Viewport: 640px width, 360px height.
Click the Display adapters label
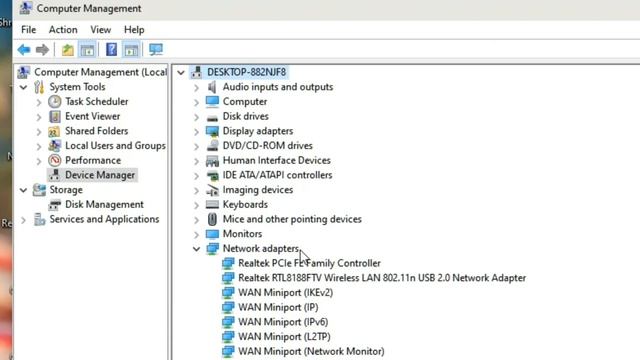[258, 131]
